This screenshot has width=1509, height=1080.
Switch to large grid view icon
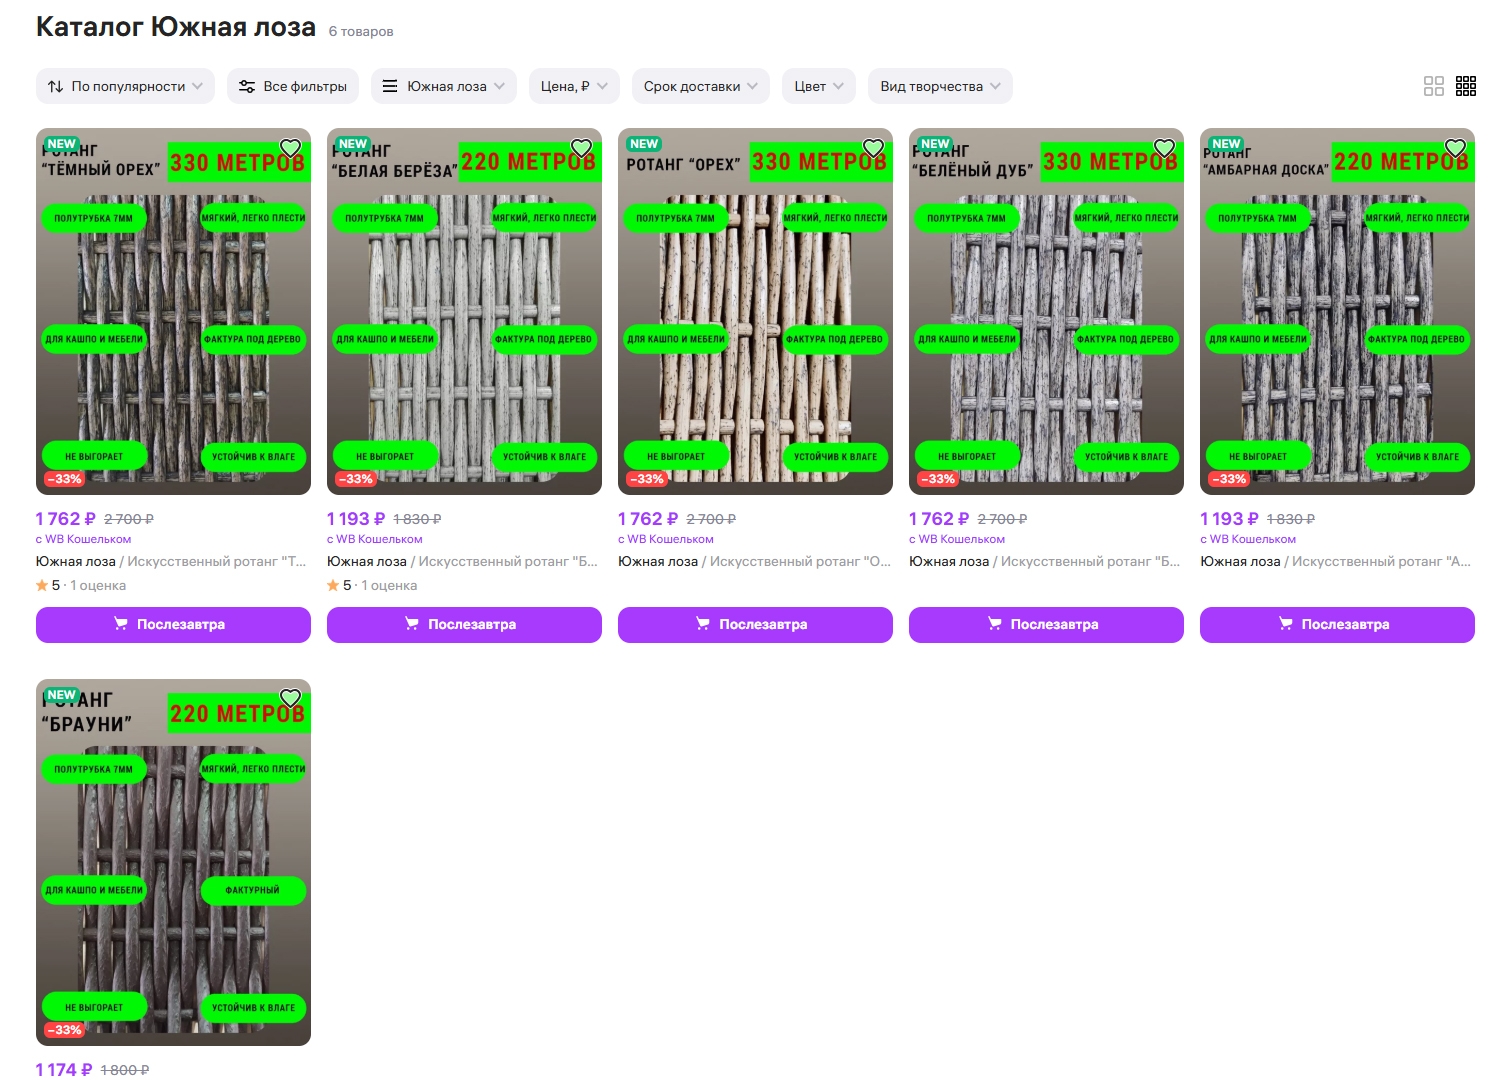[x=1433, y=86]
